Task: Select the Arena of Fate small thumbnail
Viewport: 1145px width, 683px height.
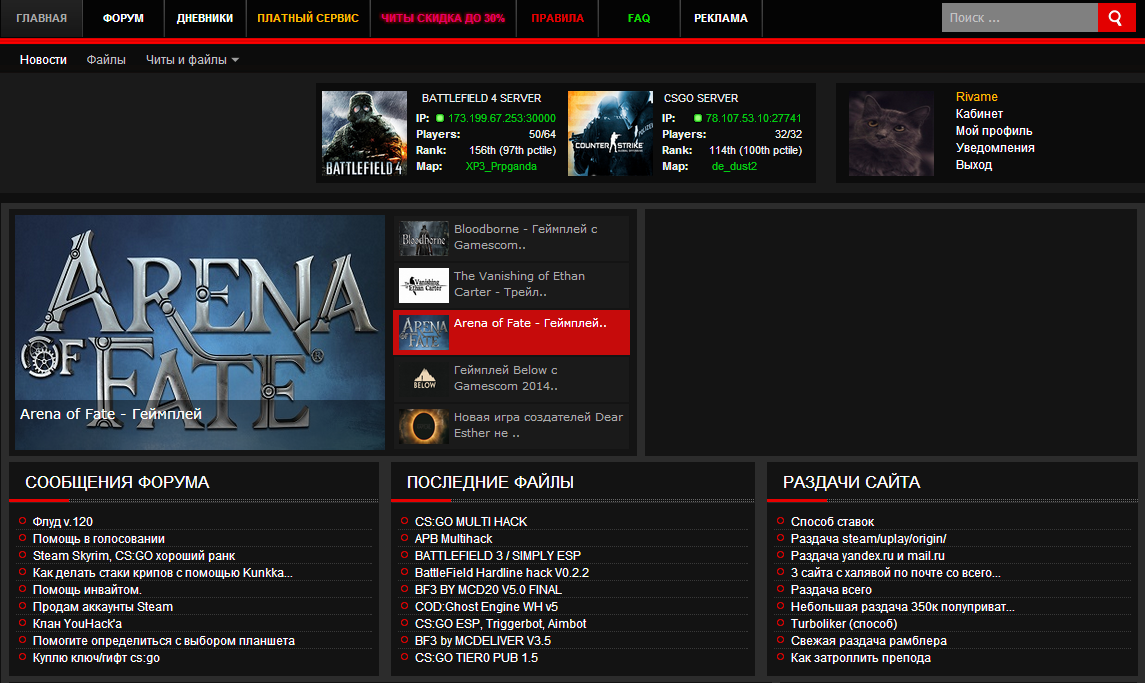Action: tap(424, 332)
